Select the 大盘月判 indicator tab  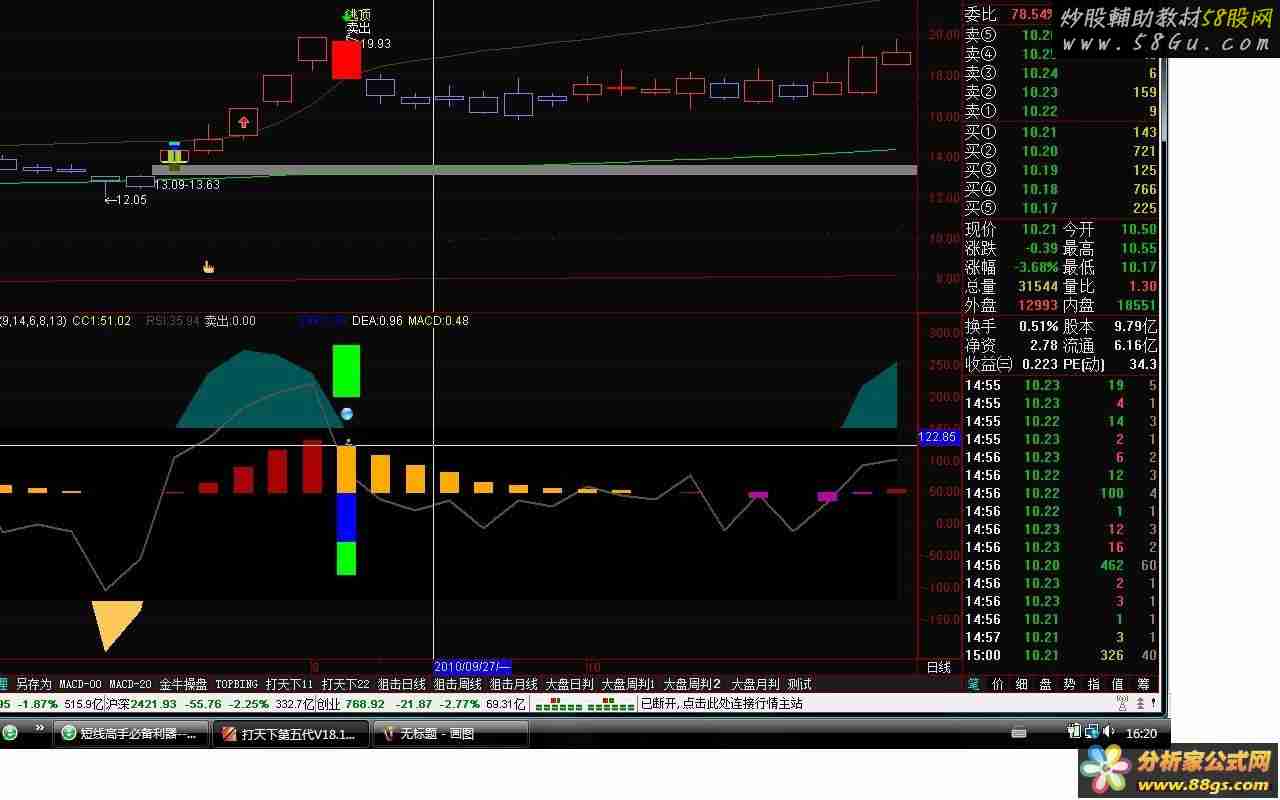click(755, 684)
